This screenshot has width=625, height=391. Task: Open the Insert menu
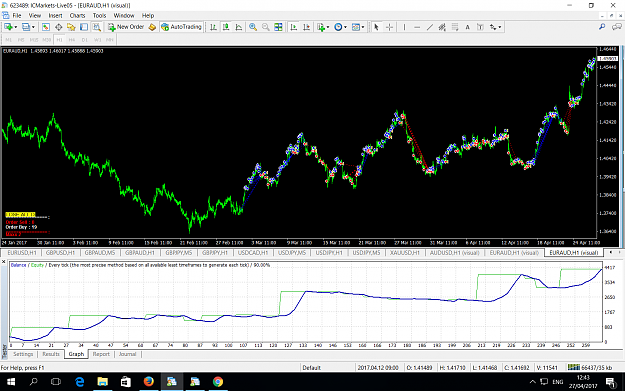click(55, 16)
